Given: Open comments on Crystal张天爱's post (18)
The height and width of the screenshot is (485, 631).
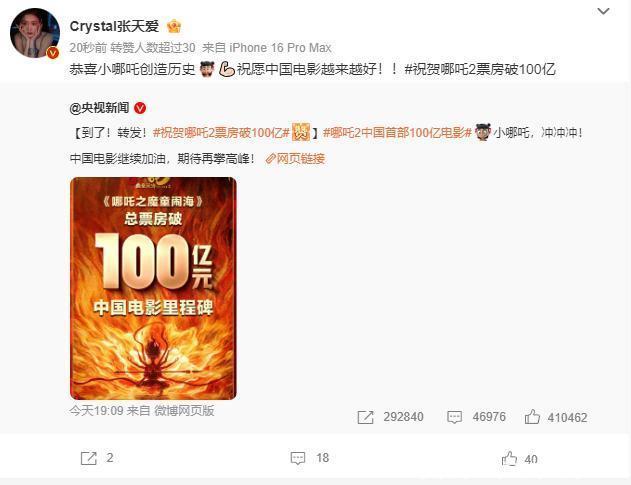Looking at the screenshot, I should [x=309, y=458].
